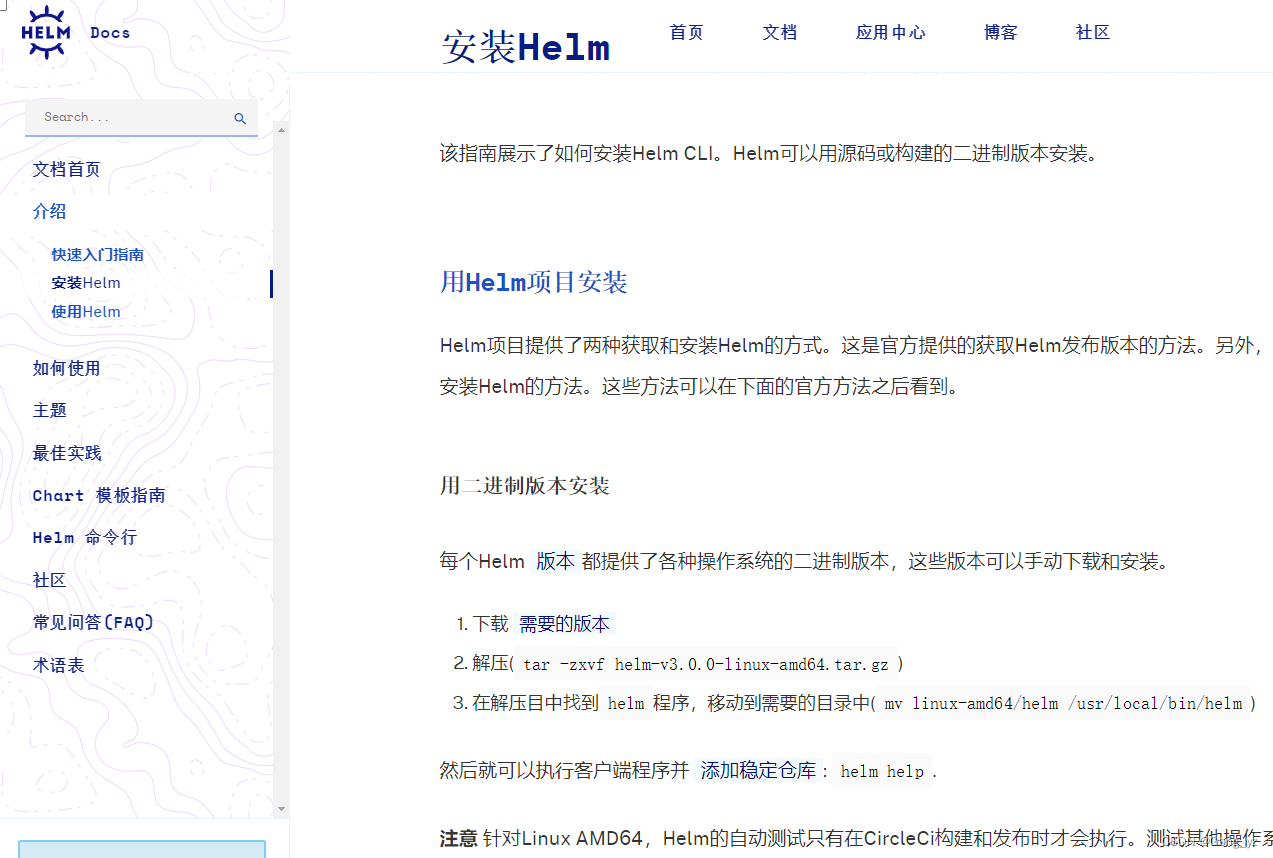1273x858 pixels.
Task: Click the mv linux-amd64/helm command code
Action: pyautogui.click(x=1063, y=703)
